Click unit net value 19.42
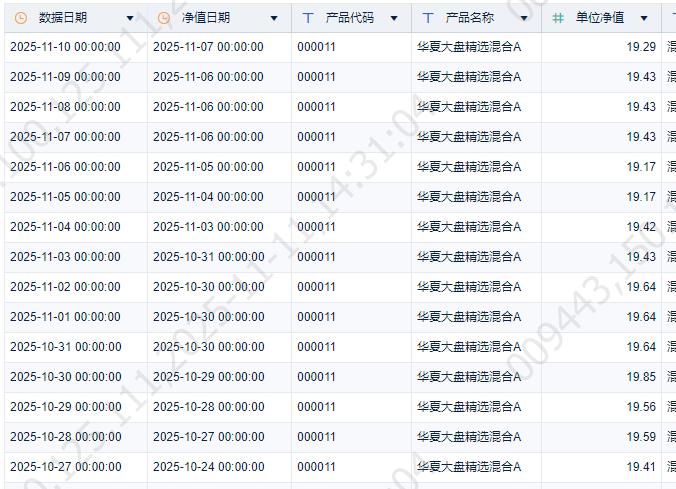 (641, 227)
